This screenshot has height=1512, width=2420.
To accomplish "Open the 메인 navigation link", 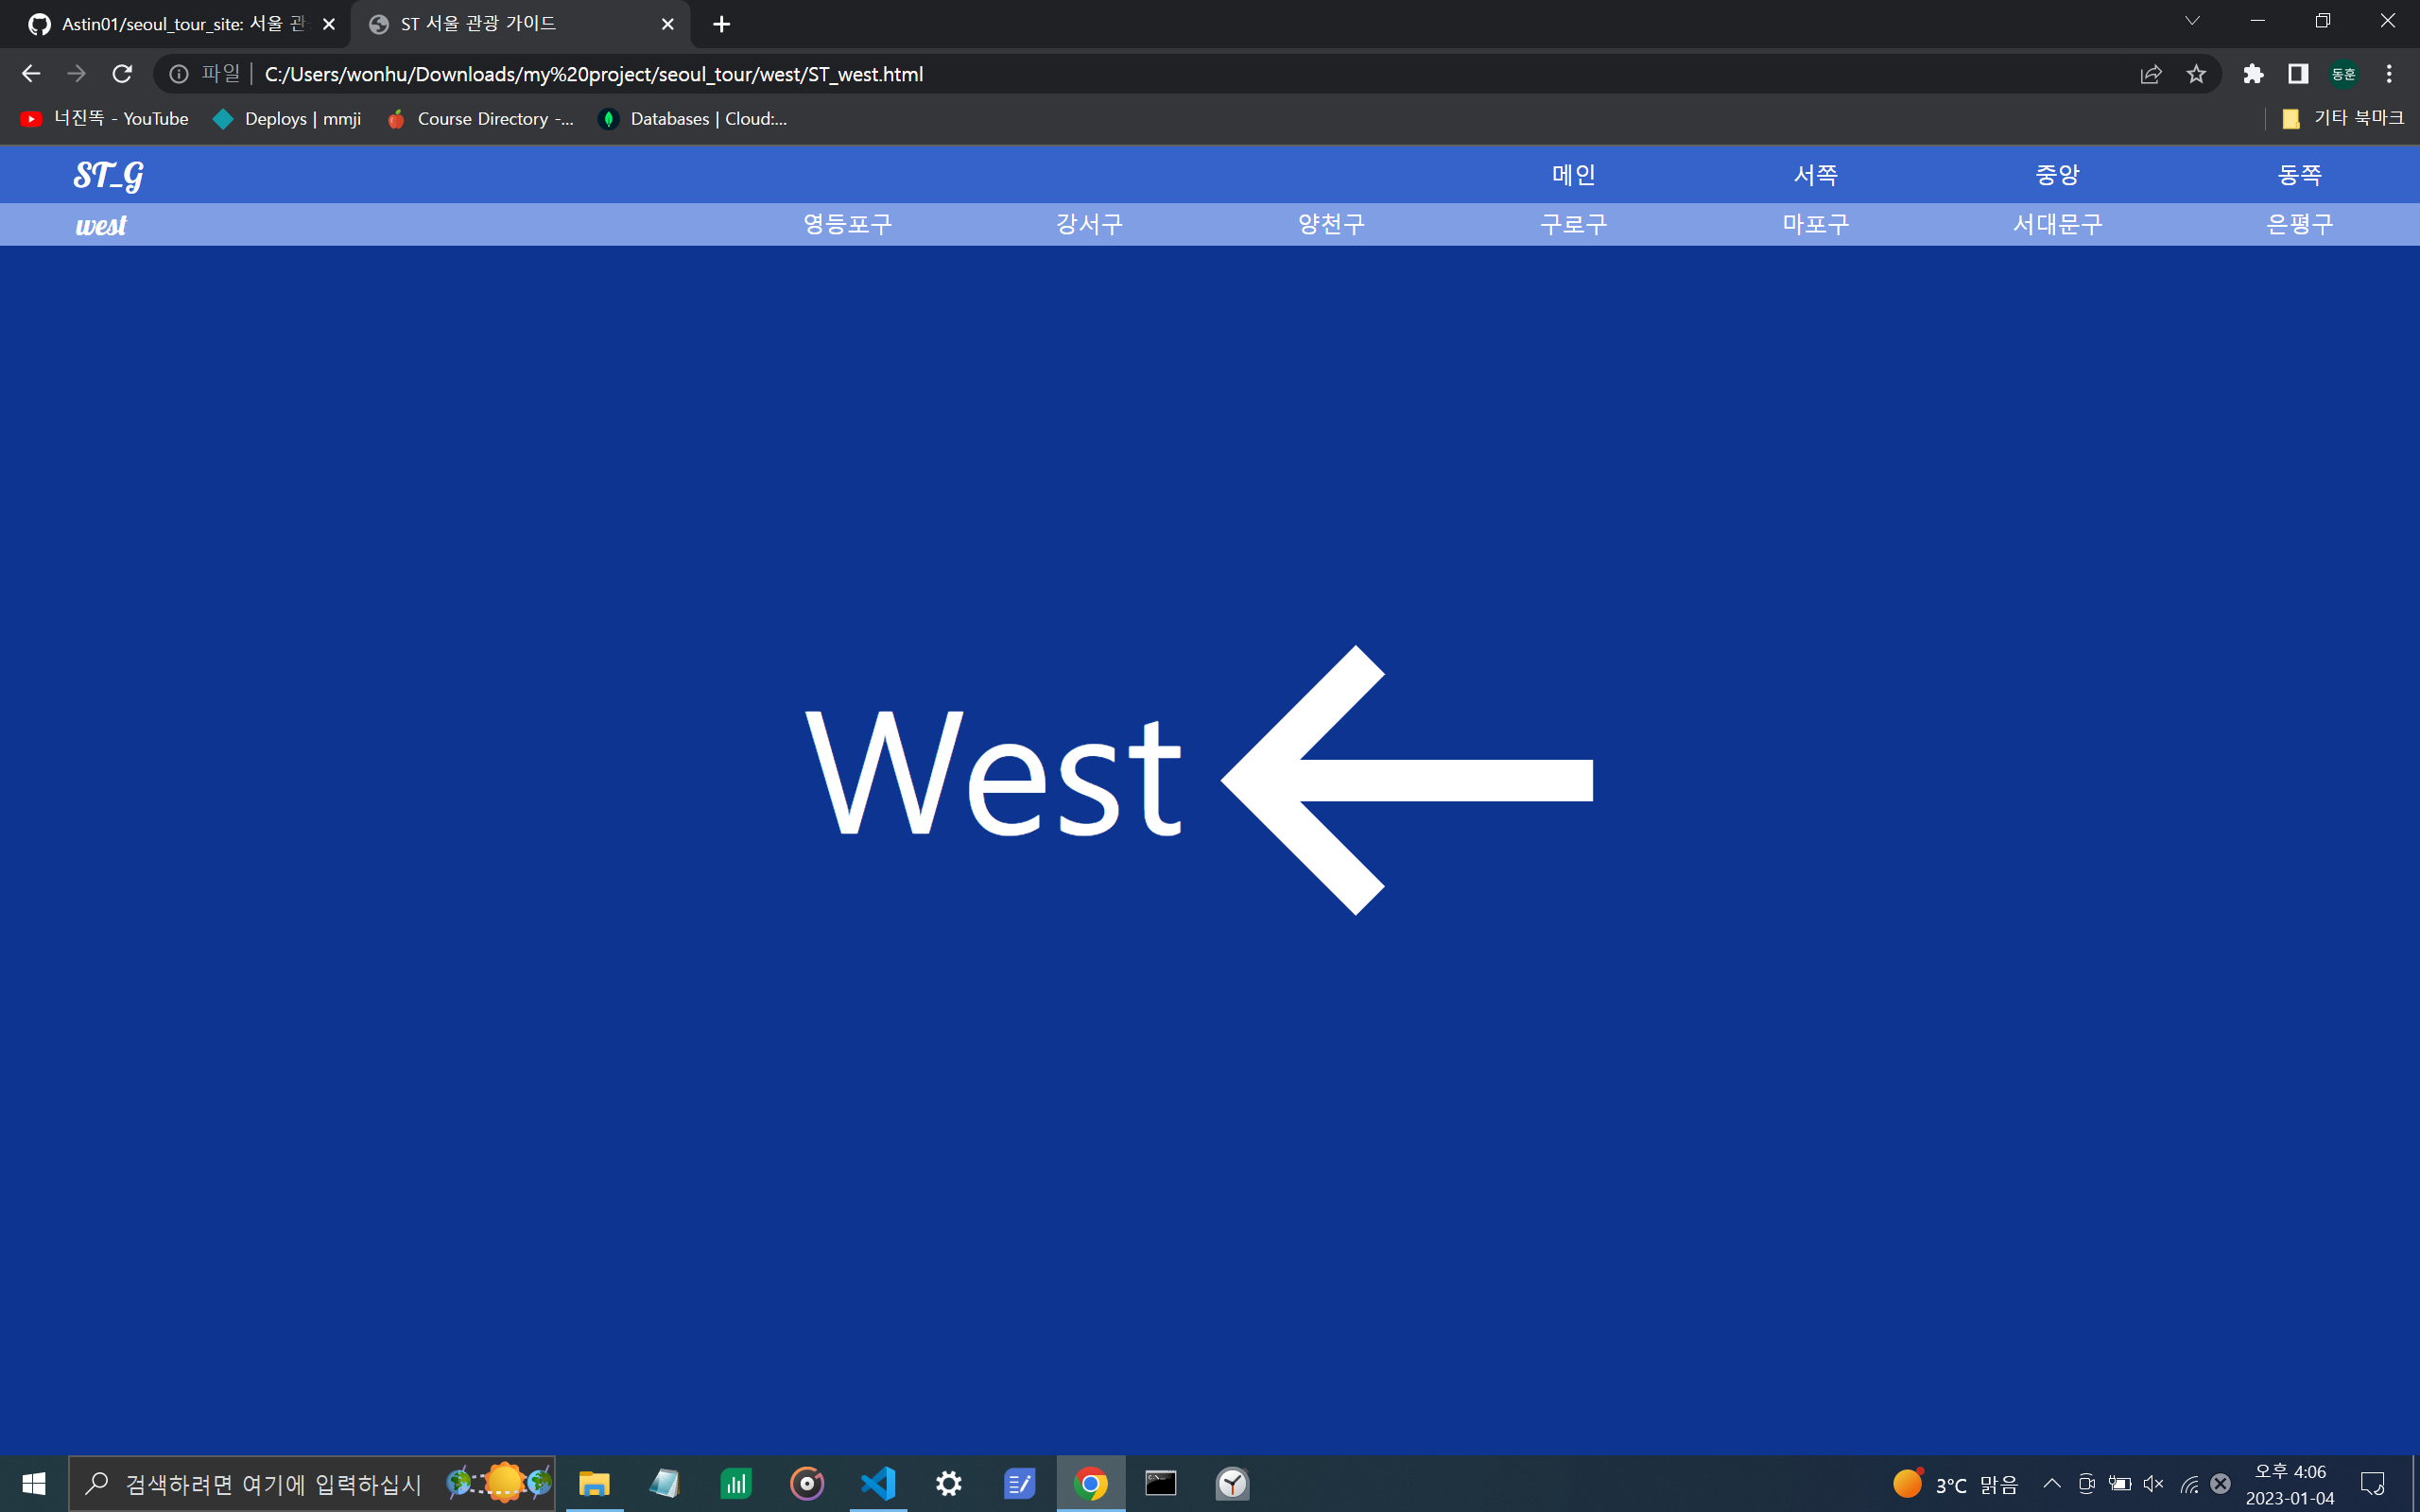I will 1573,175.
